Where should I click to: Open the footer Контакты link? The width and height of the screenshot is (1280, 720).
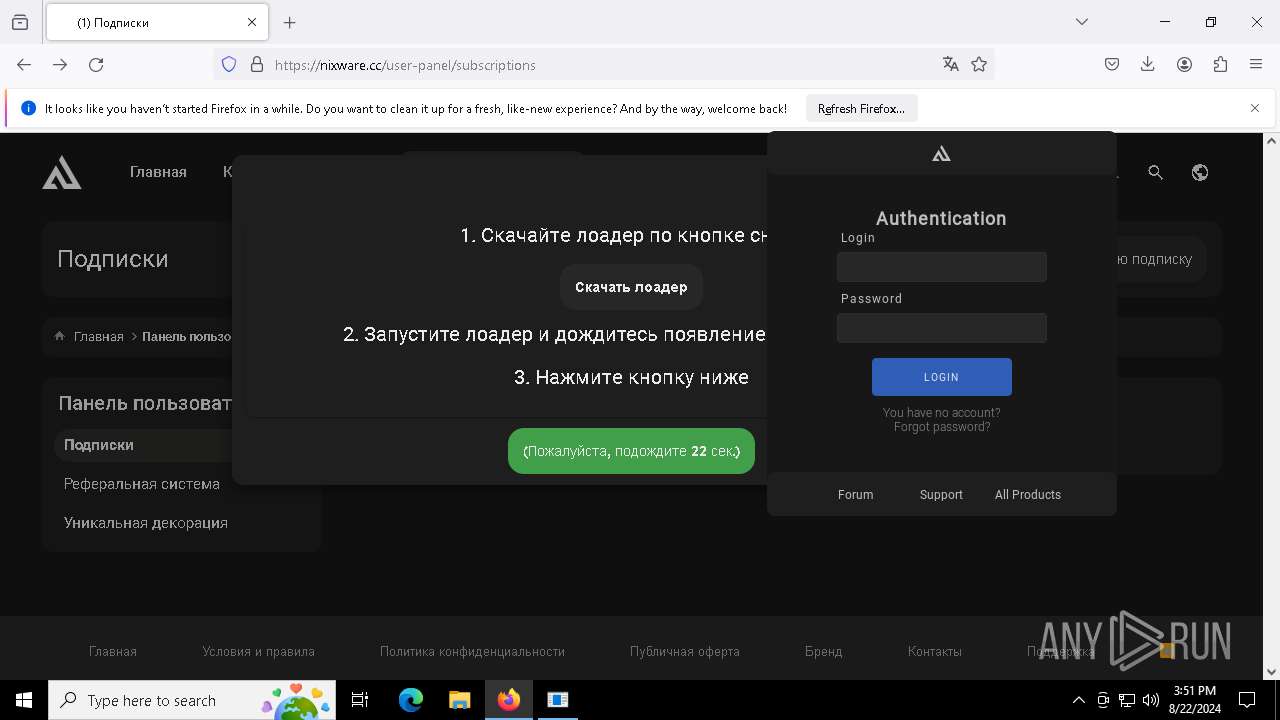pyautogui.click(x=935, y=651)
